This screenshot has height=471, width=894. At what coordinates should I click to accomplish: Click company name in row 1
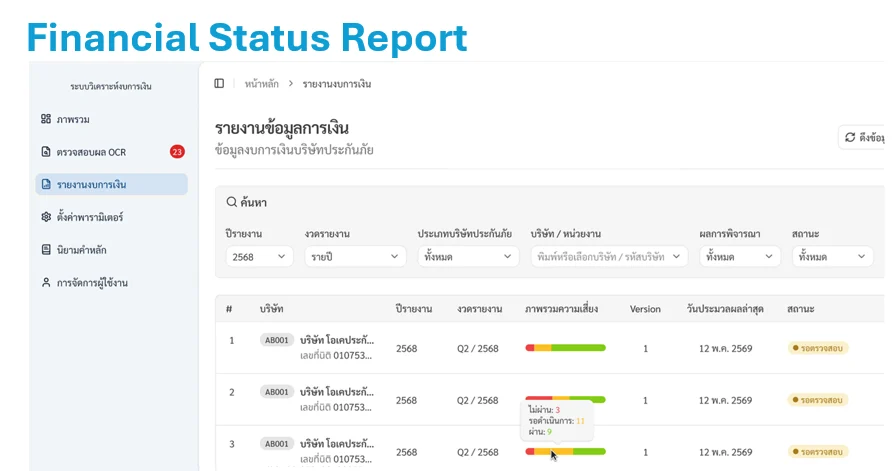(337, 340)
